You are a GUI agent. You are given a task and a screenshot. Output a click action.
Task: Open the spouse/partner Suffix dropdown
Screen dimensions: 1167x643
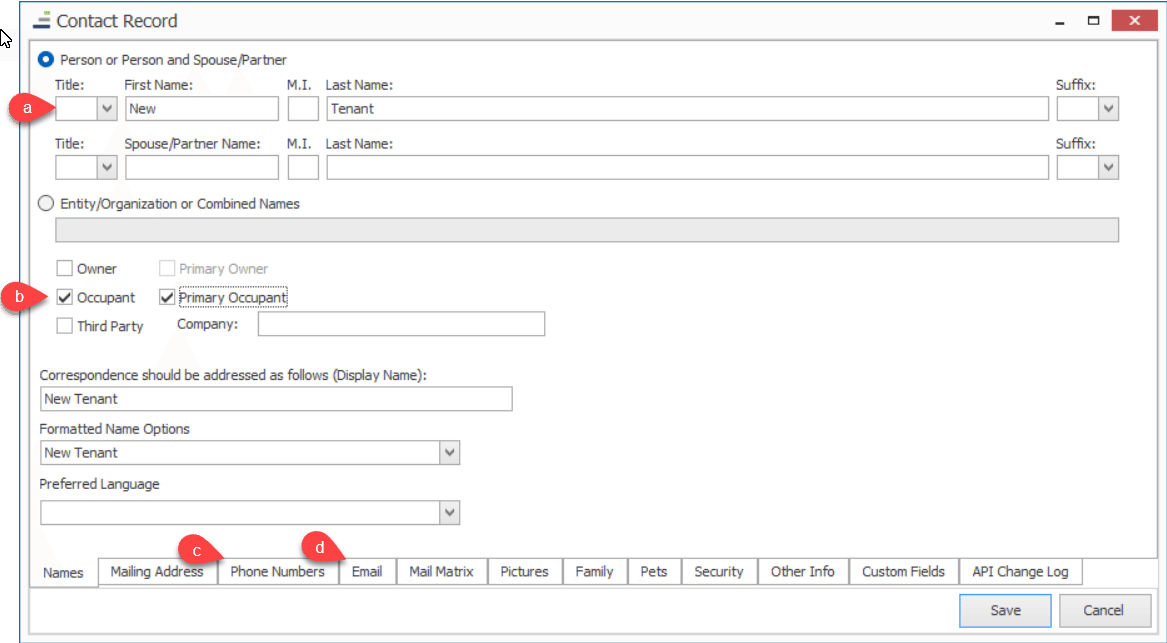click(1108, 167)
